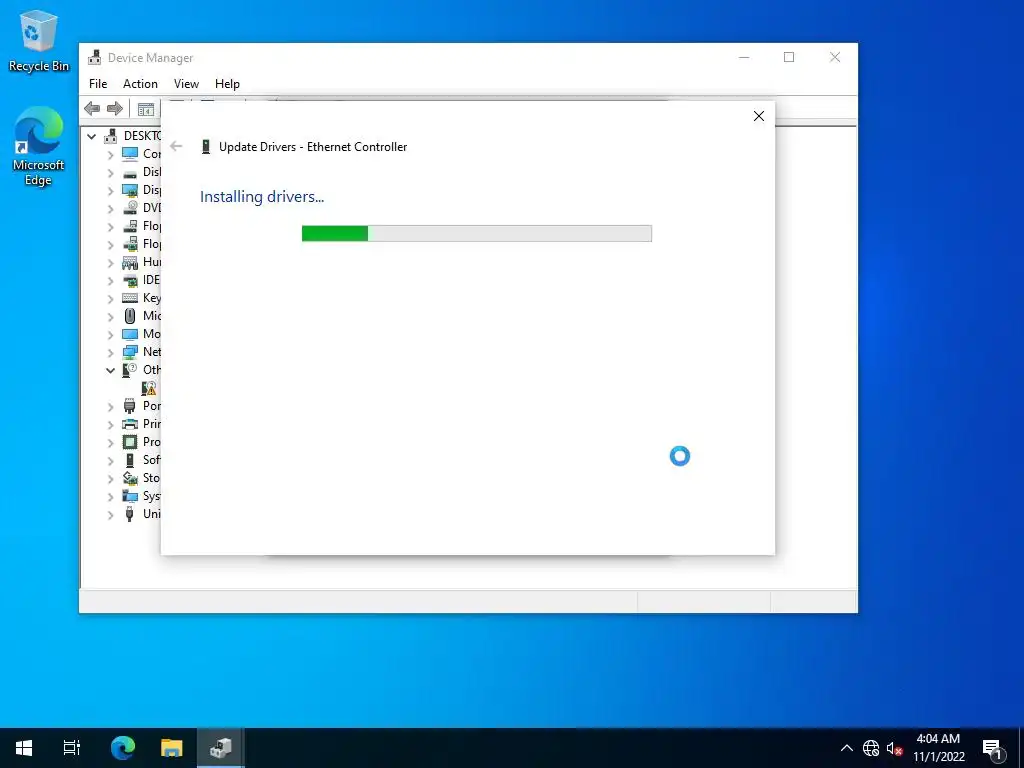Expand the System devices chevron

[x=110, y=496]
